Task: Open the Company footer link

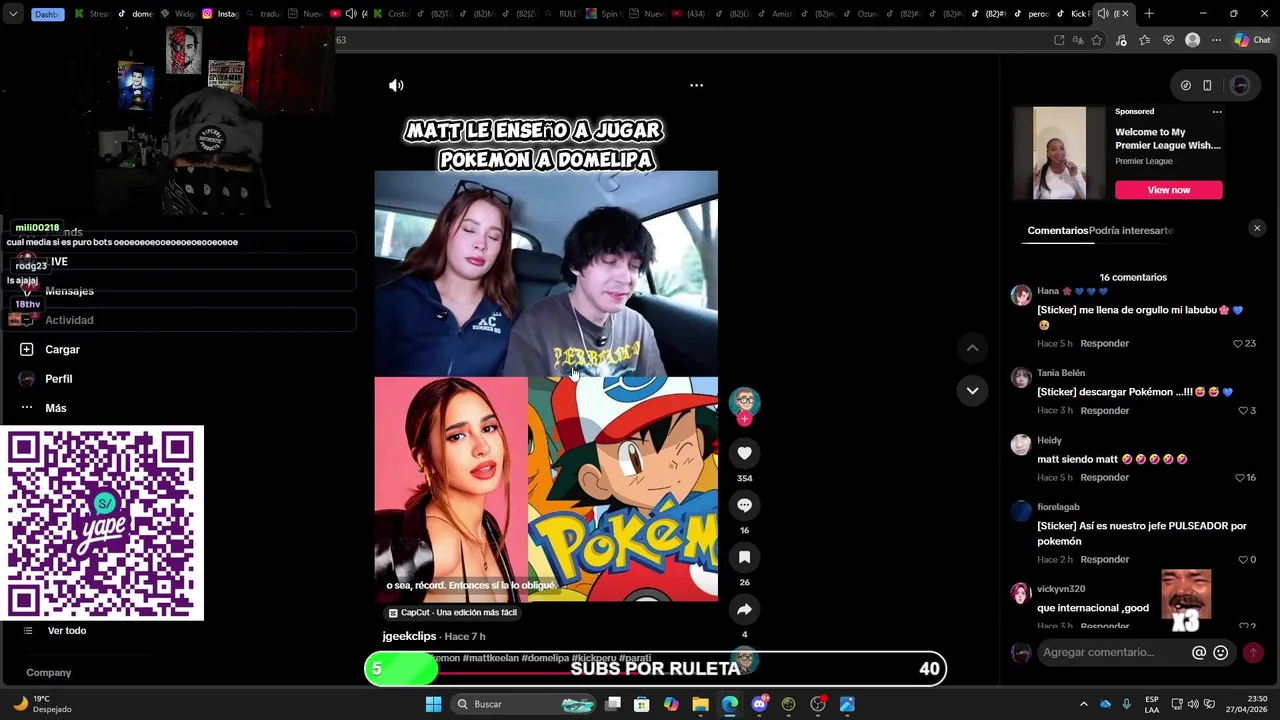Action: (48, 673)
